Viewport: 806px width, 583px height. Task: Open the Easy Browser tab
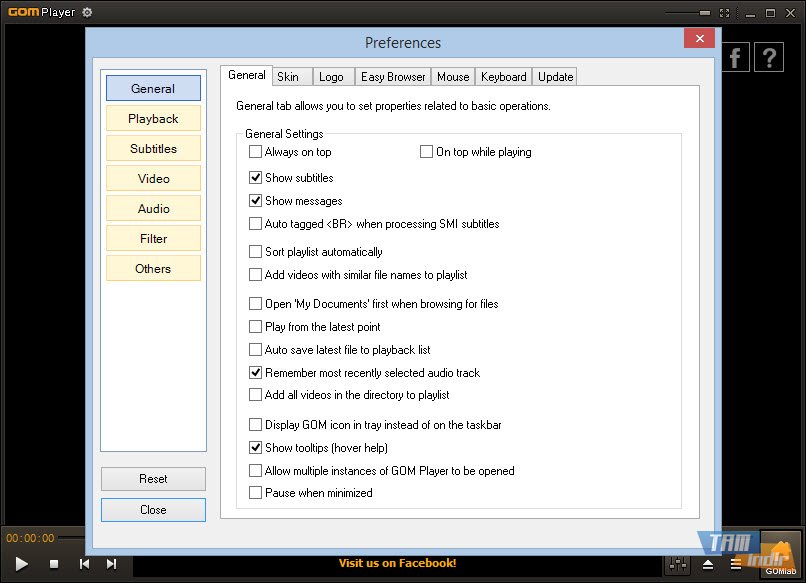click(393, 77)
